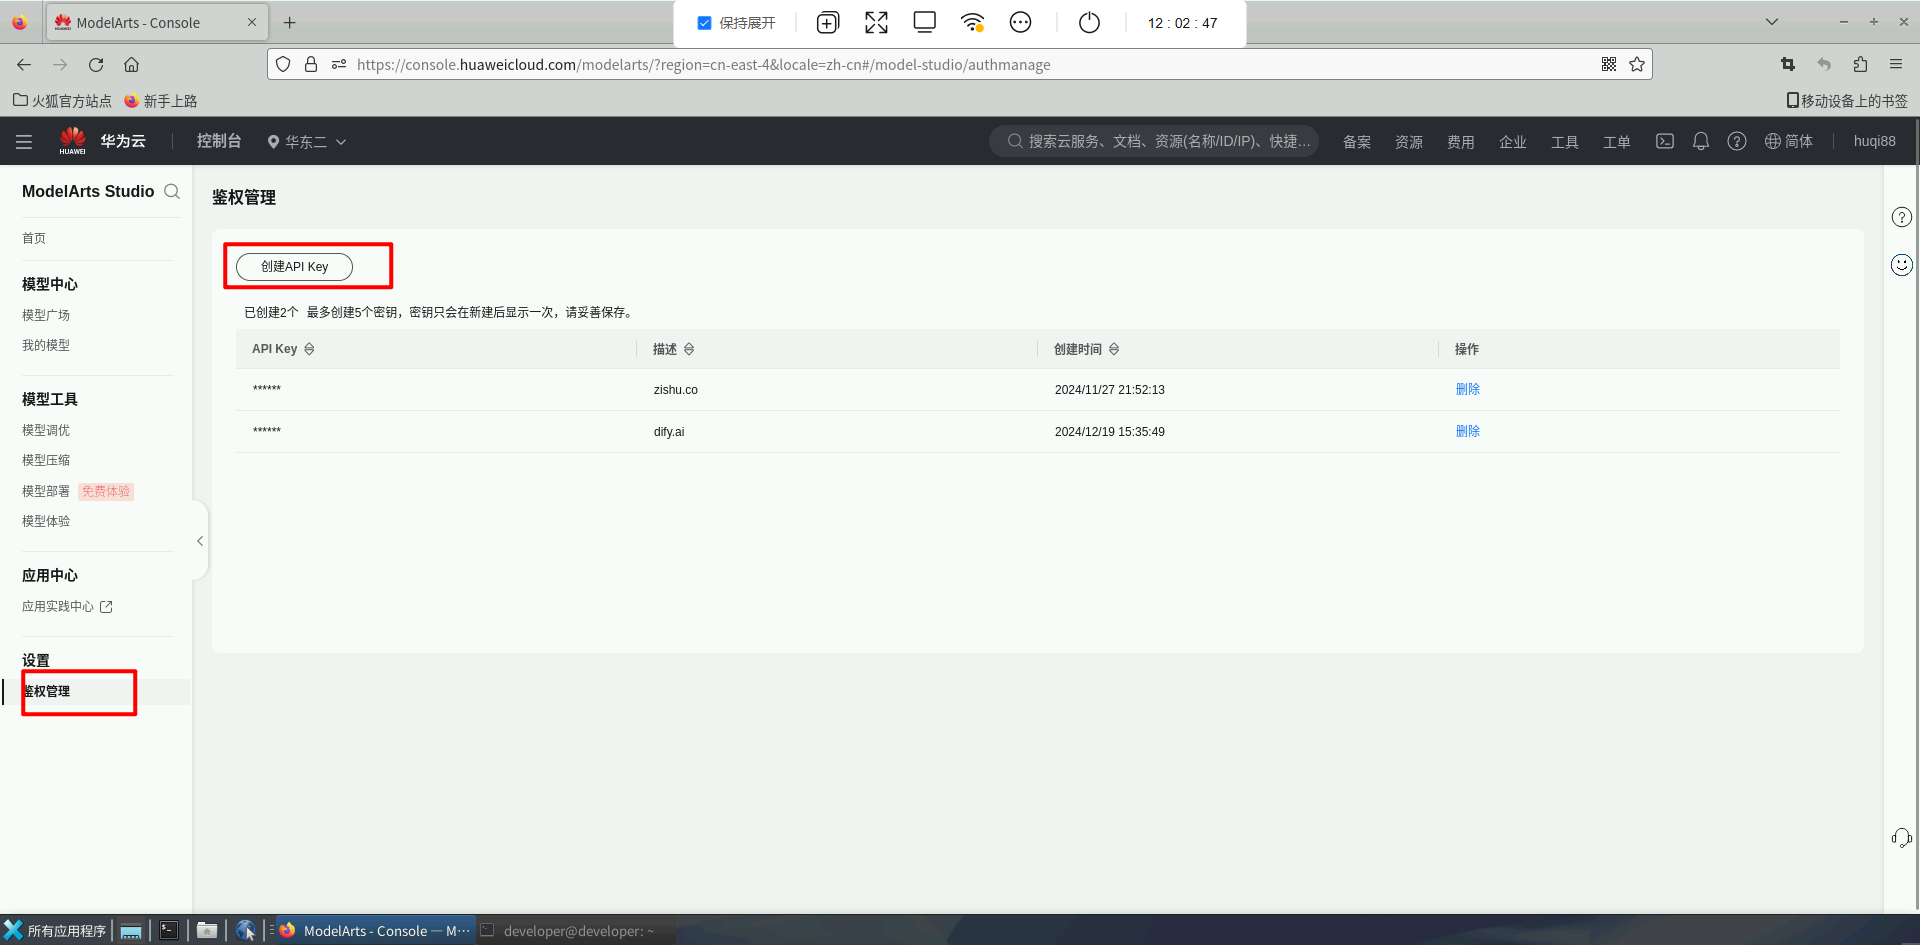Open the 工单 menu item
This screenshot has height=945, width=1920.
[1617, 142]
